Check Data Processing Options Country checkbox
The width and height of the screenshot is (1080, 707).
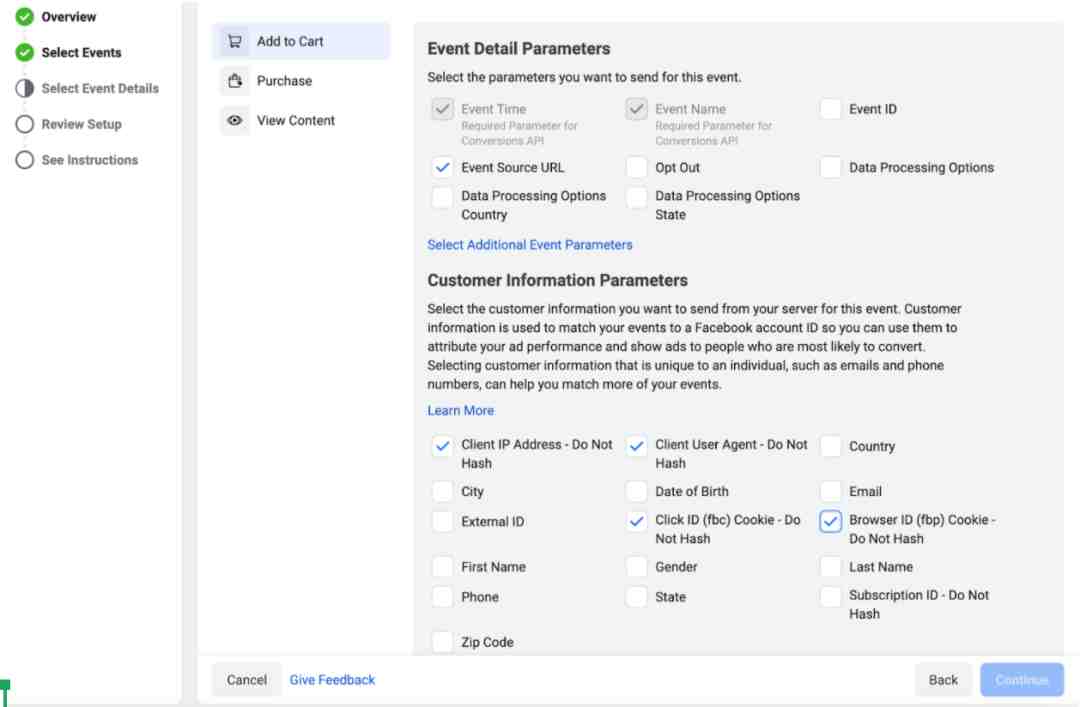coord(442,197)
